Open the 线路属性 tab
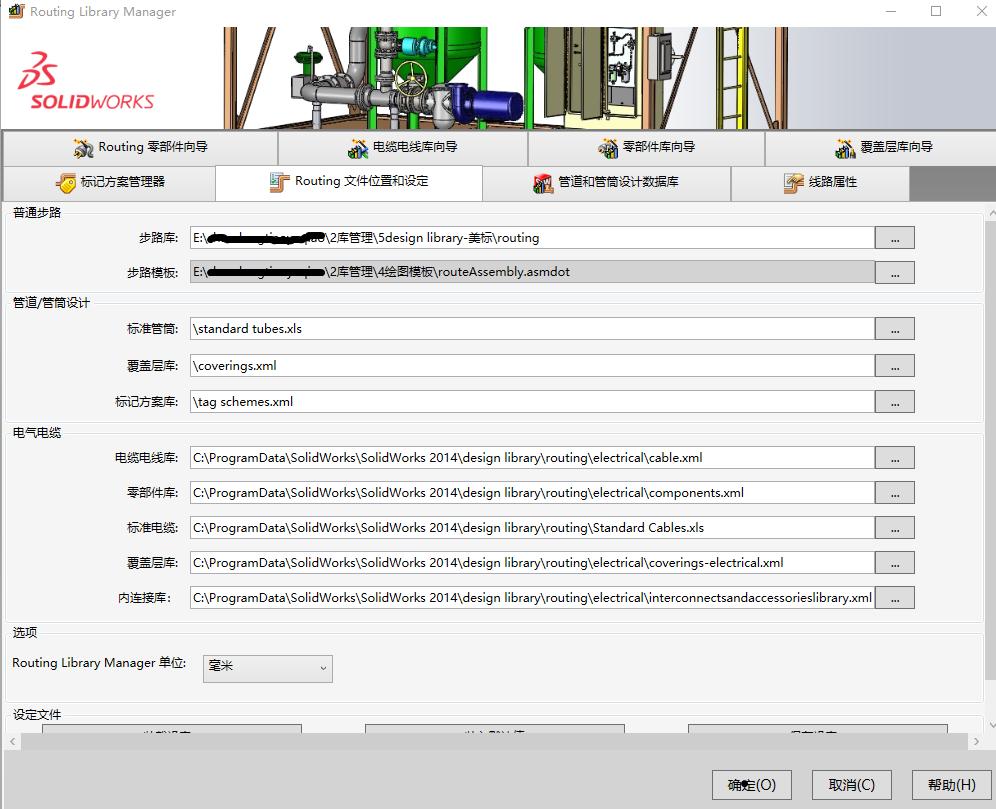The image size is (996, 809). coord(820,183)
